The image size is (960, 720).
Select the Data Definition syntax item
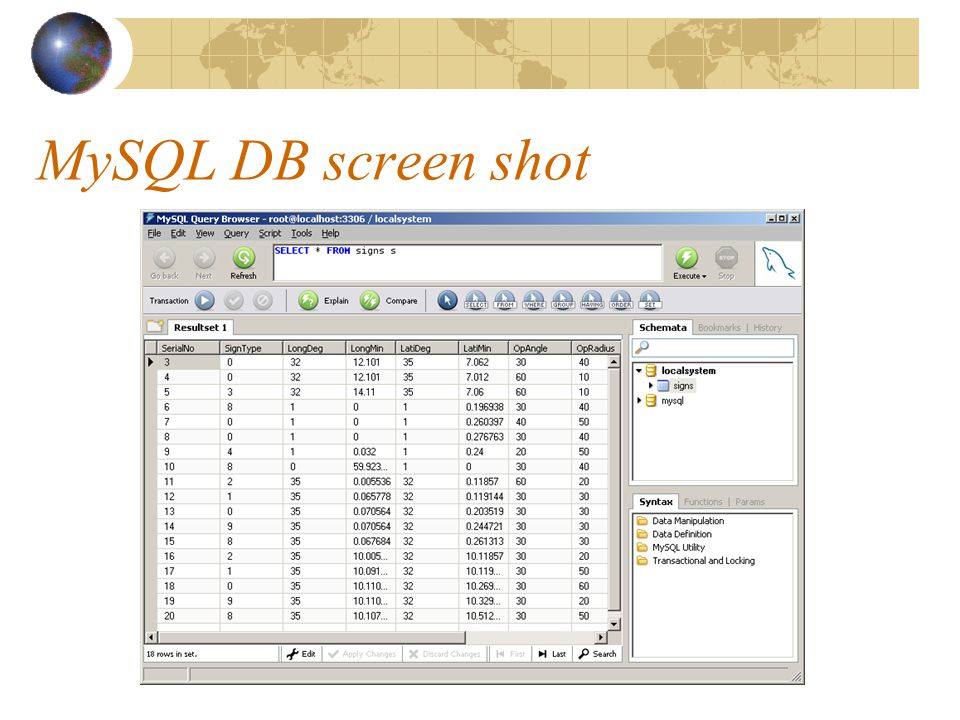(x=681, y=534)
